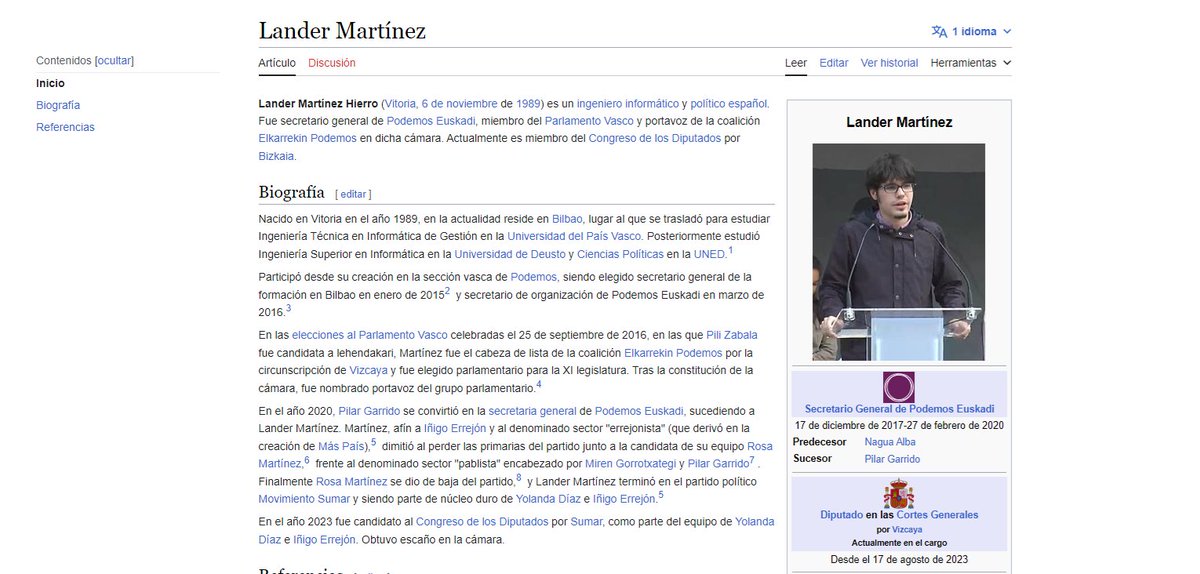Open predecessor Nagua Alba link
The image size is (1200, 574).
[890, 442]
